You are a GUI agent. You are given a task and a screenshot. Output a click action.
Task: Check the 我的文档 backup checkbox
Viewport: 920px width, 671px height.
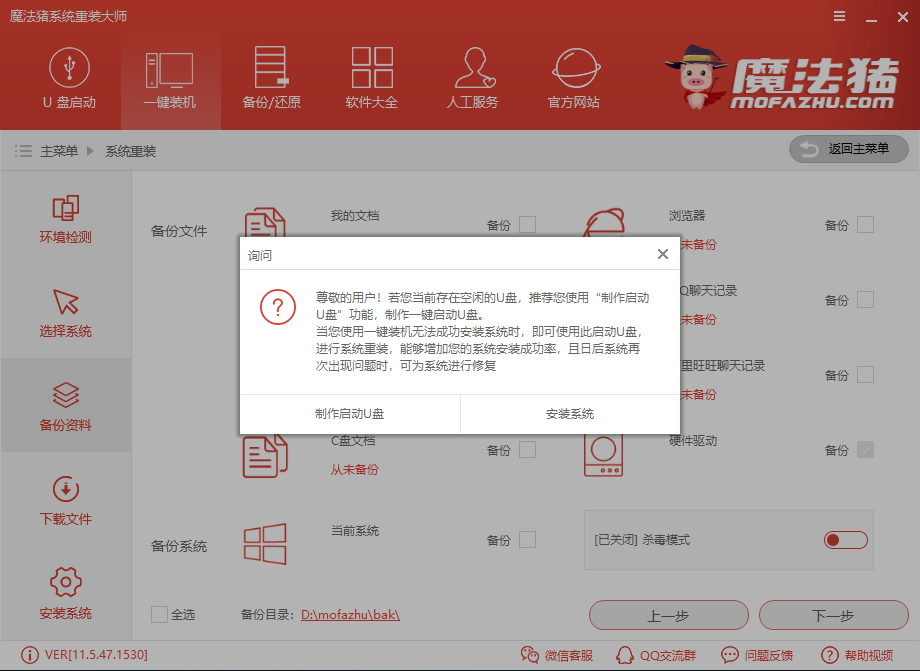pyautogui.click(x=531, y=225)
